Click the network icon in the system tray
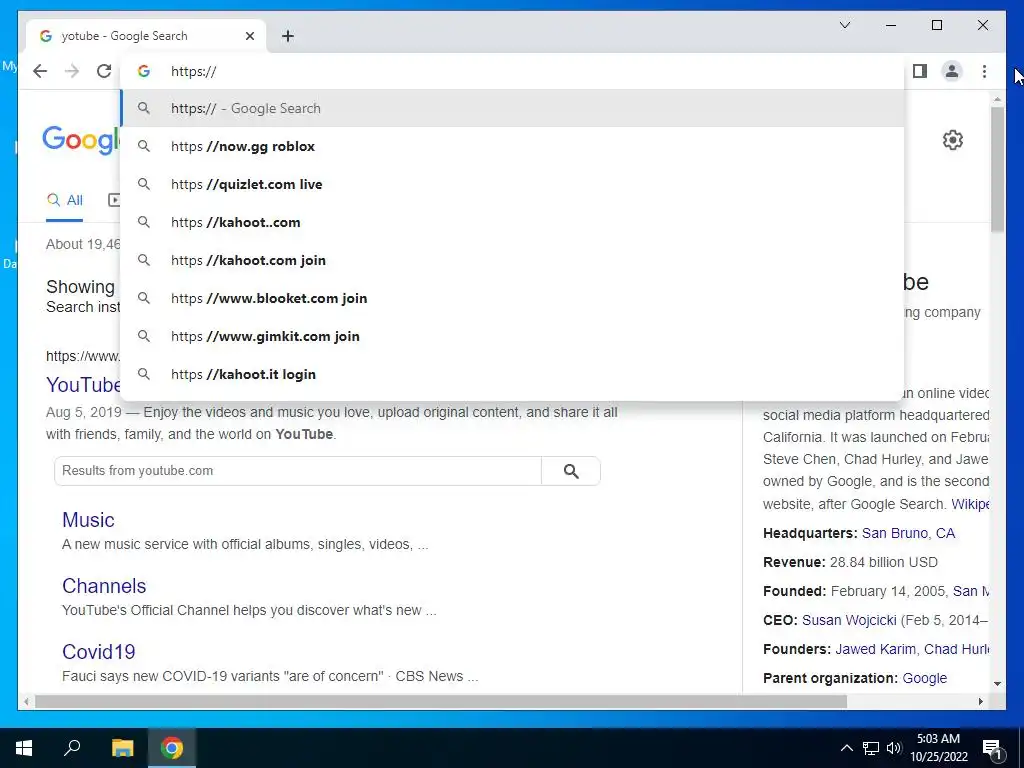The height and width of the screenshot is (768, 1024). tap(871, 748)
